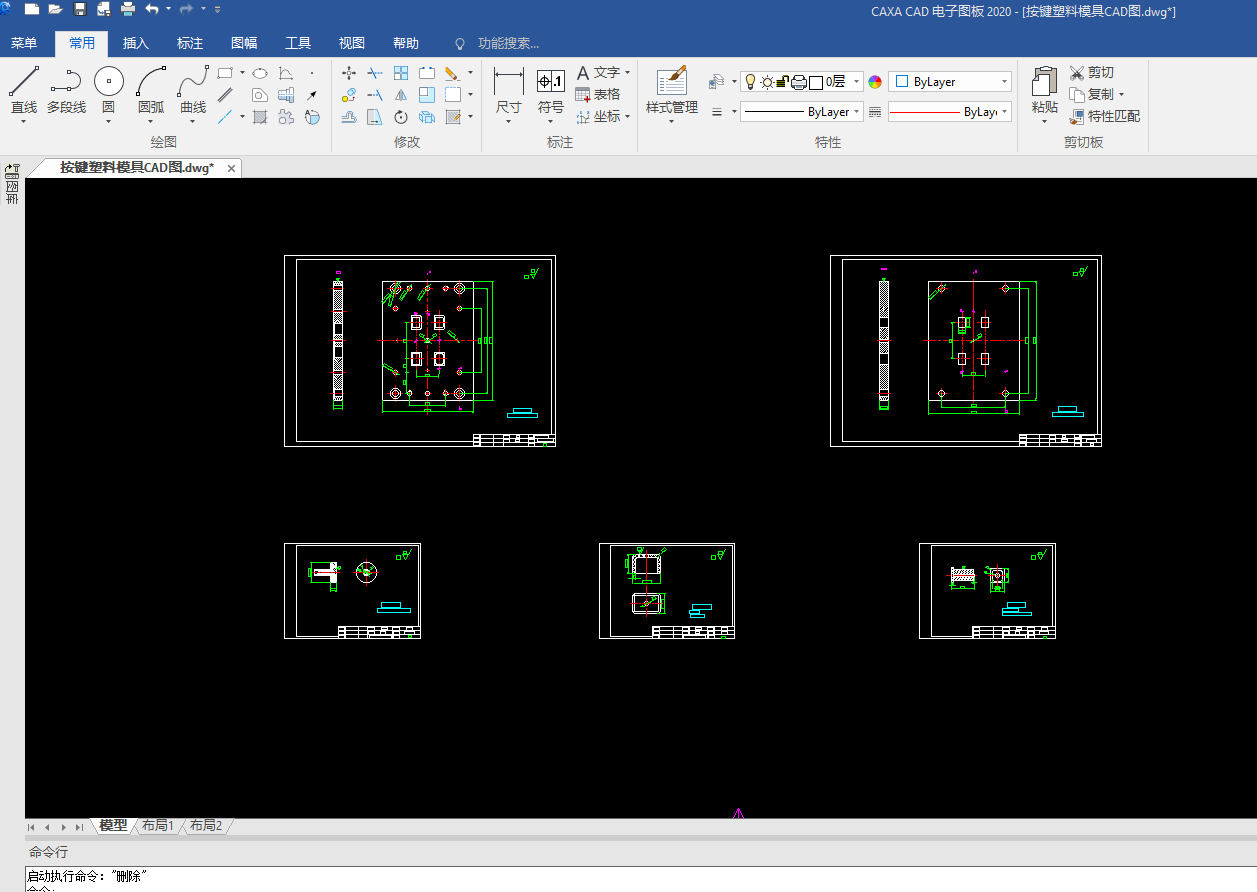Open the 图库 side panel
Image resolution: width=1257 pixels, height=892 pixels.
(12, 185)
